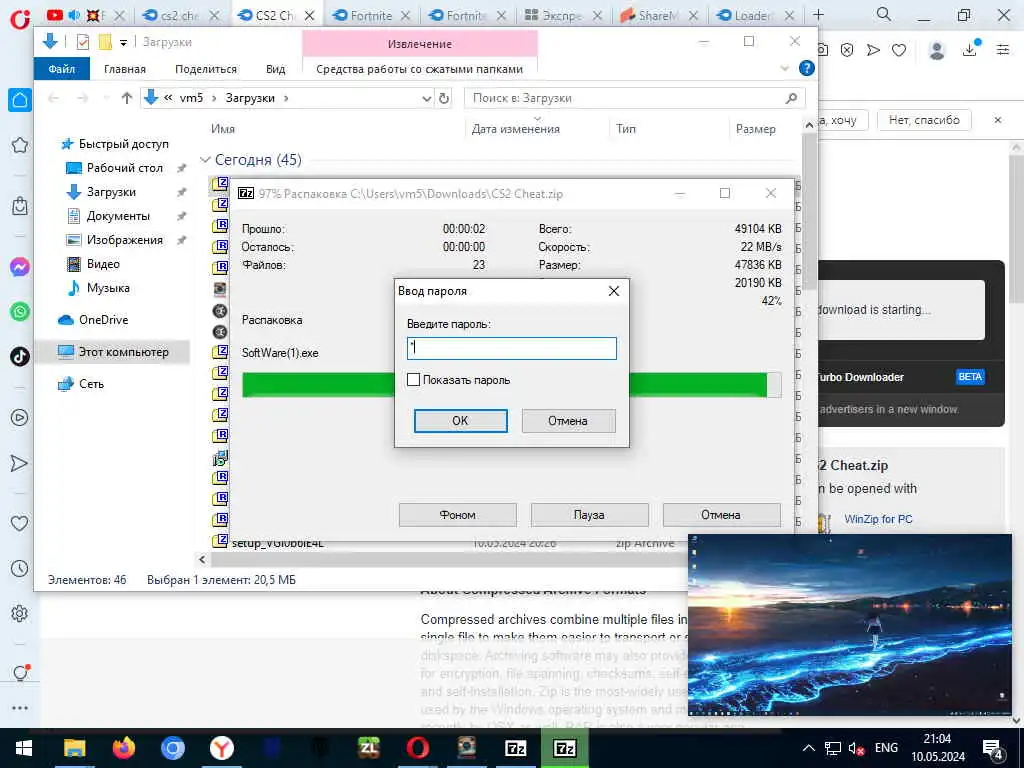Select Этот компьютер in navigation pane
Screen dimensions: 1024x768
123,352
